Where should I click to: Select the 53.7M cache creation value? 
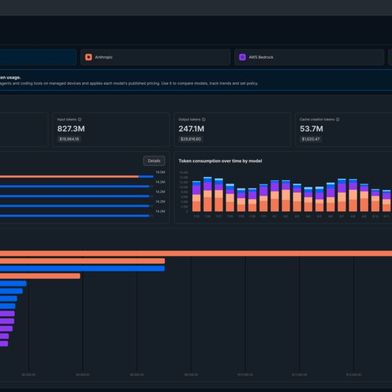coord(311,129)
